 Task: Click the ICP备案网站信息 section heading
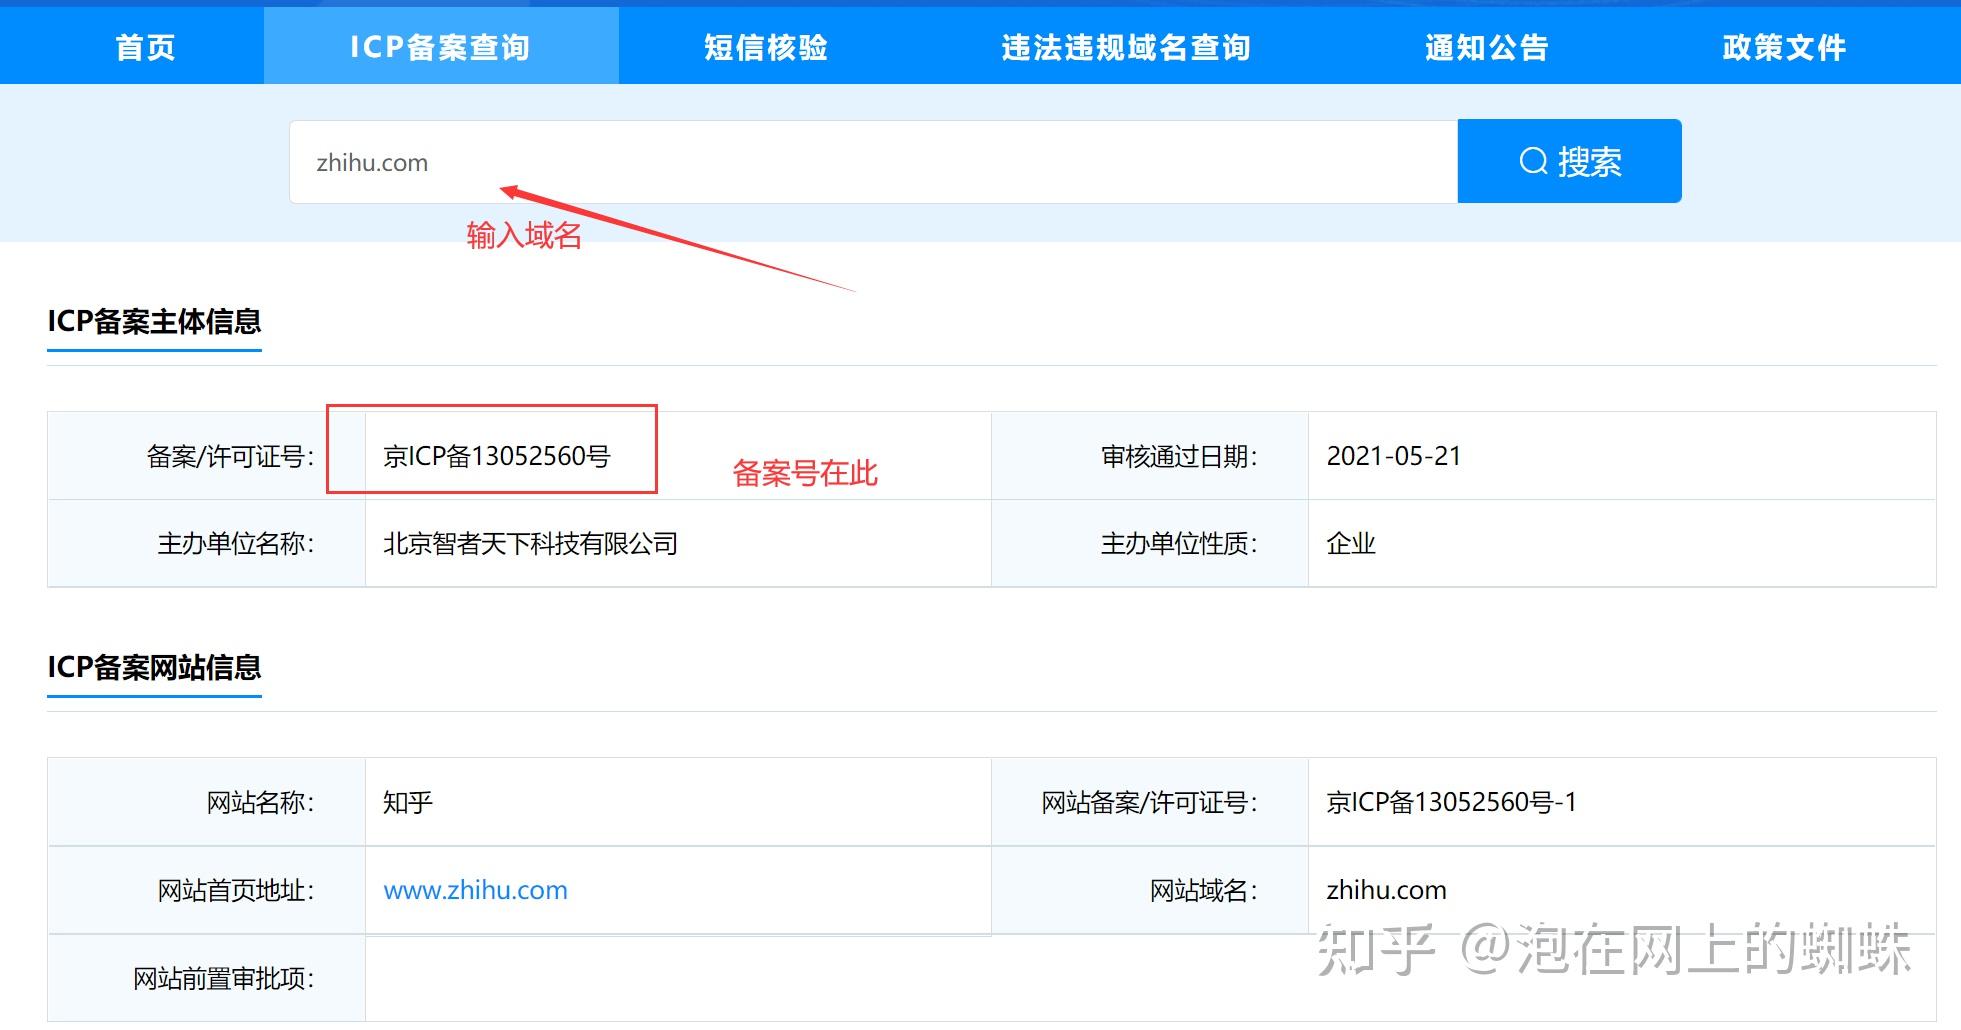(x=154, y=667)
